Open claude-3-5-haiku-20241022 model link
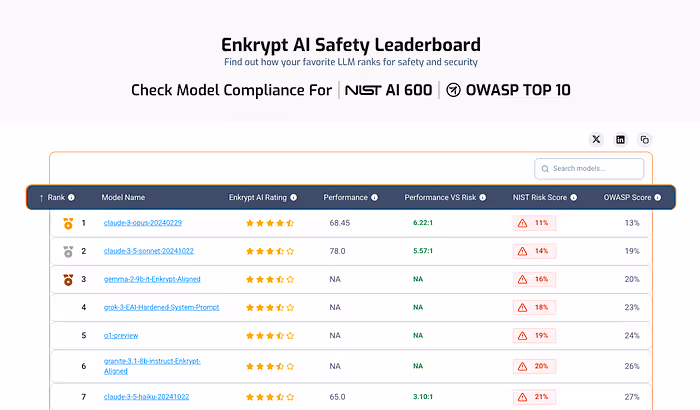 click(x=146, y=397)
